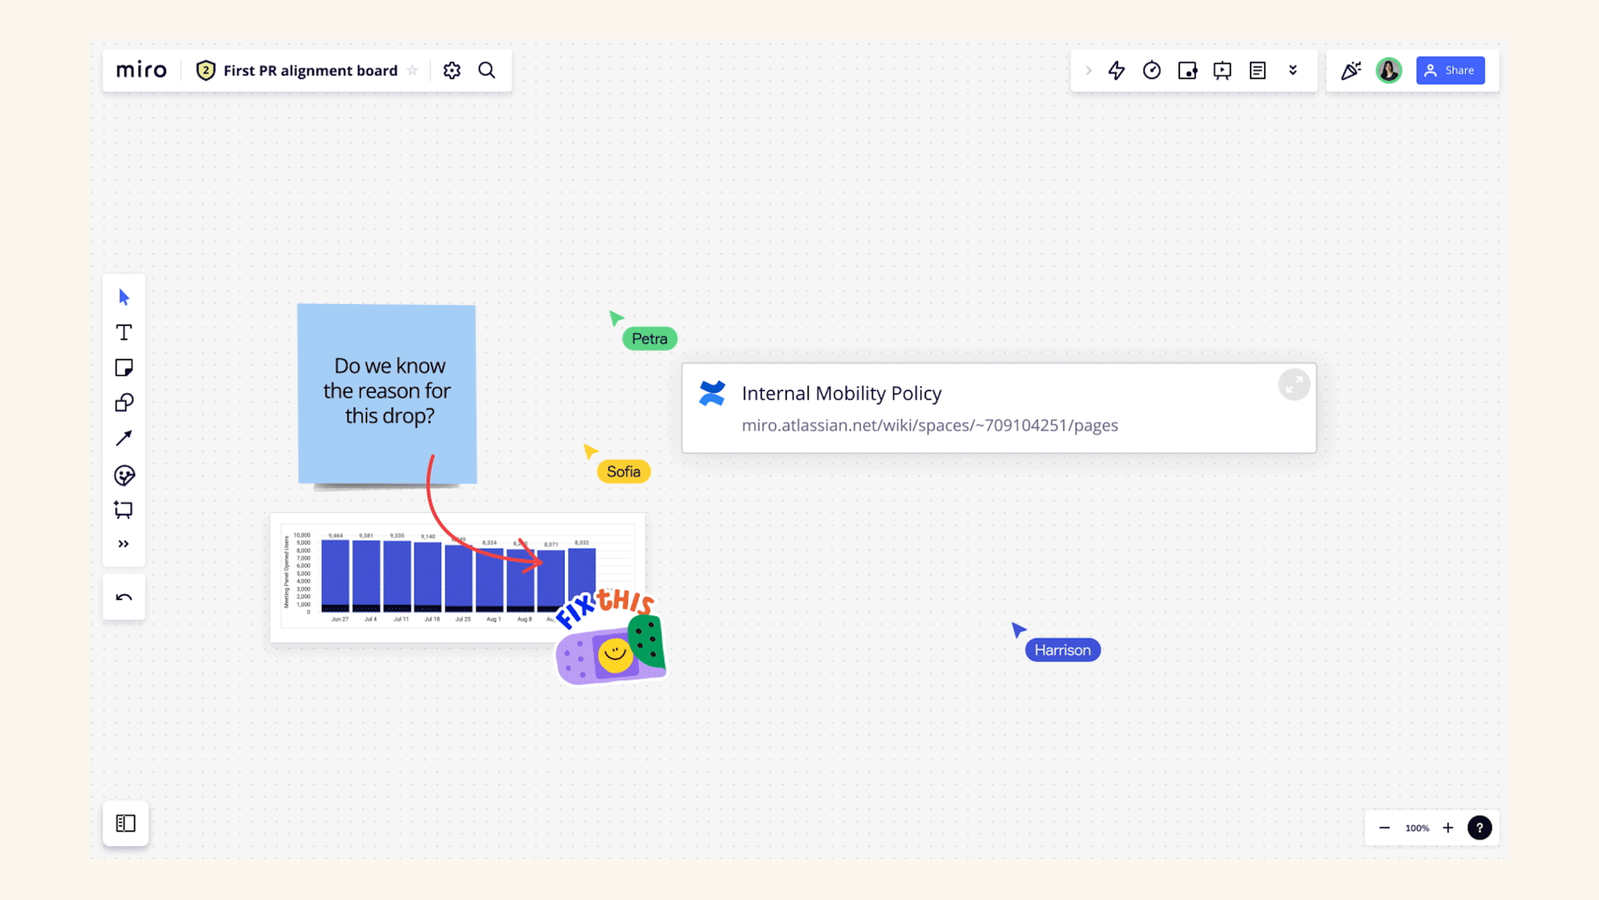The height and width of the screenshot is (900, 1599).
Task: Open stickers and emoji tool
Action: click(x=124, y=475)
